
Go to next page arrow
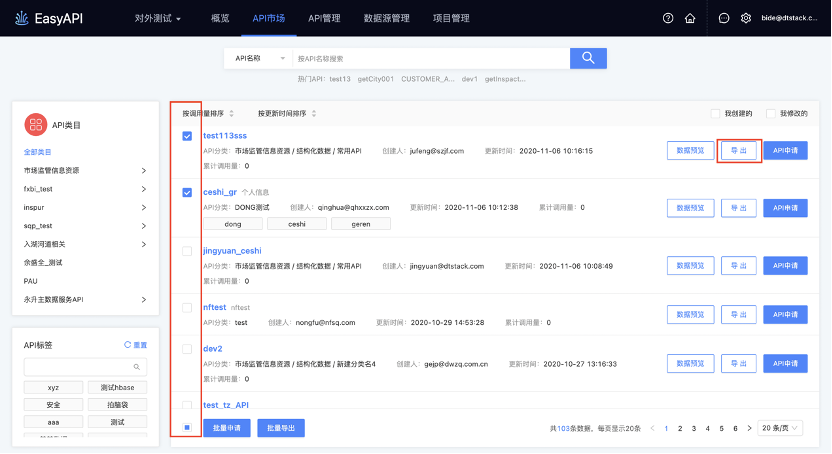click(x=749, y=428)
